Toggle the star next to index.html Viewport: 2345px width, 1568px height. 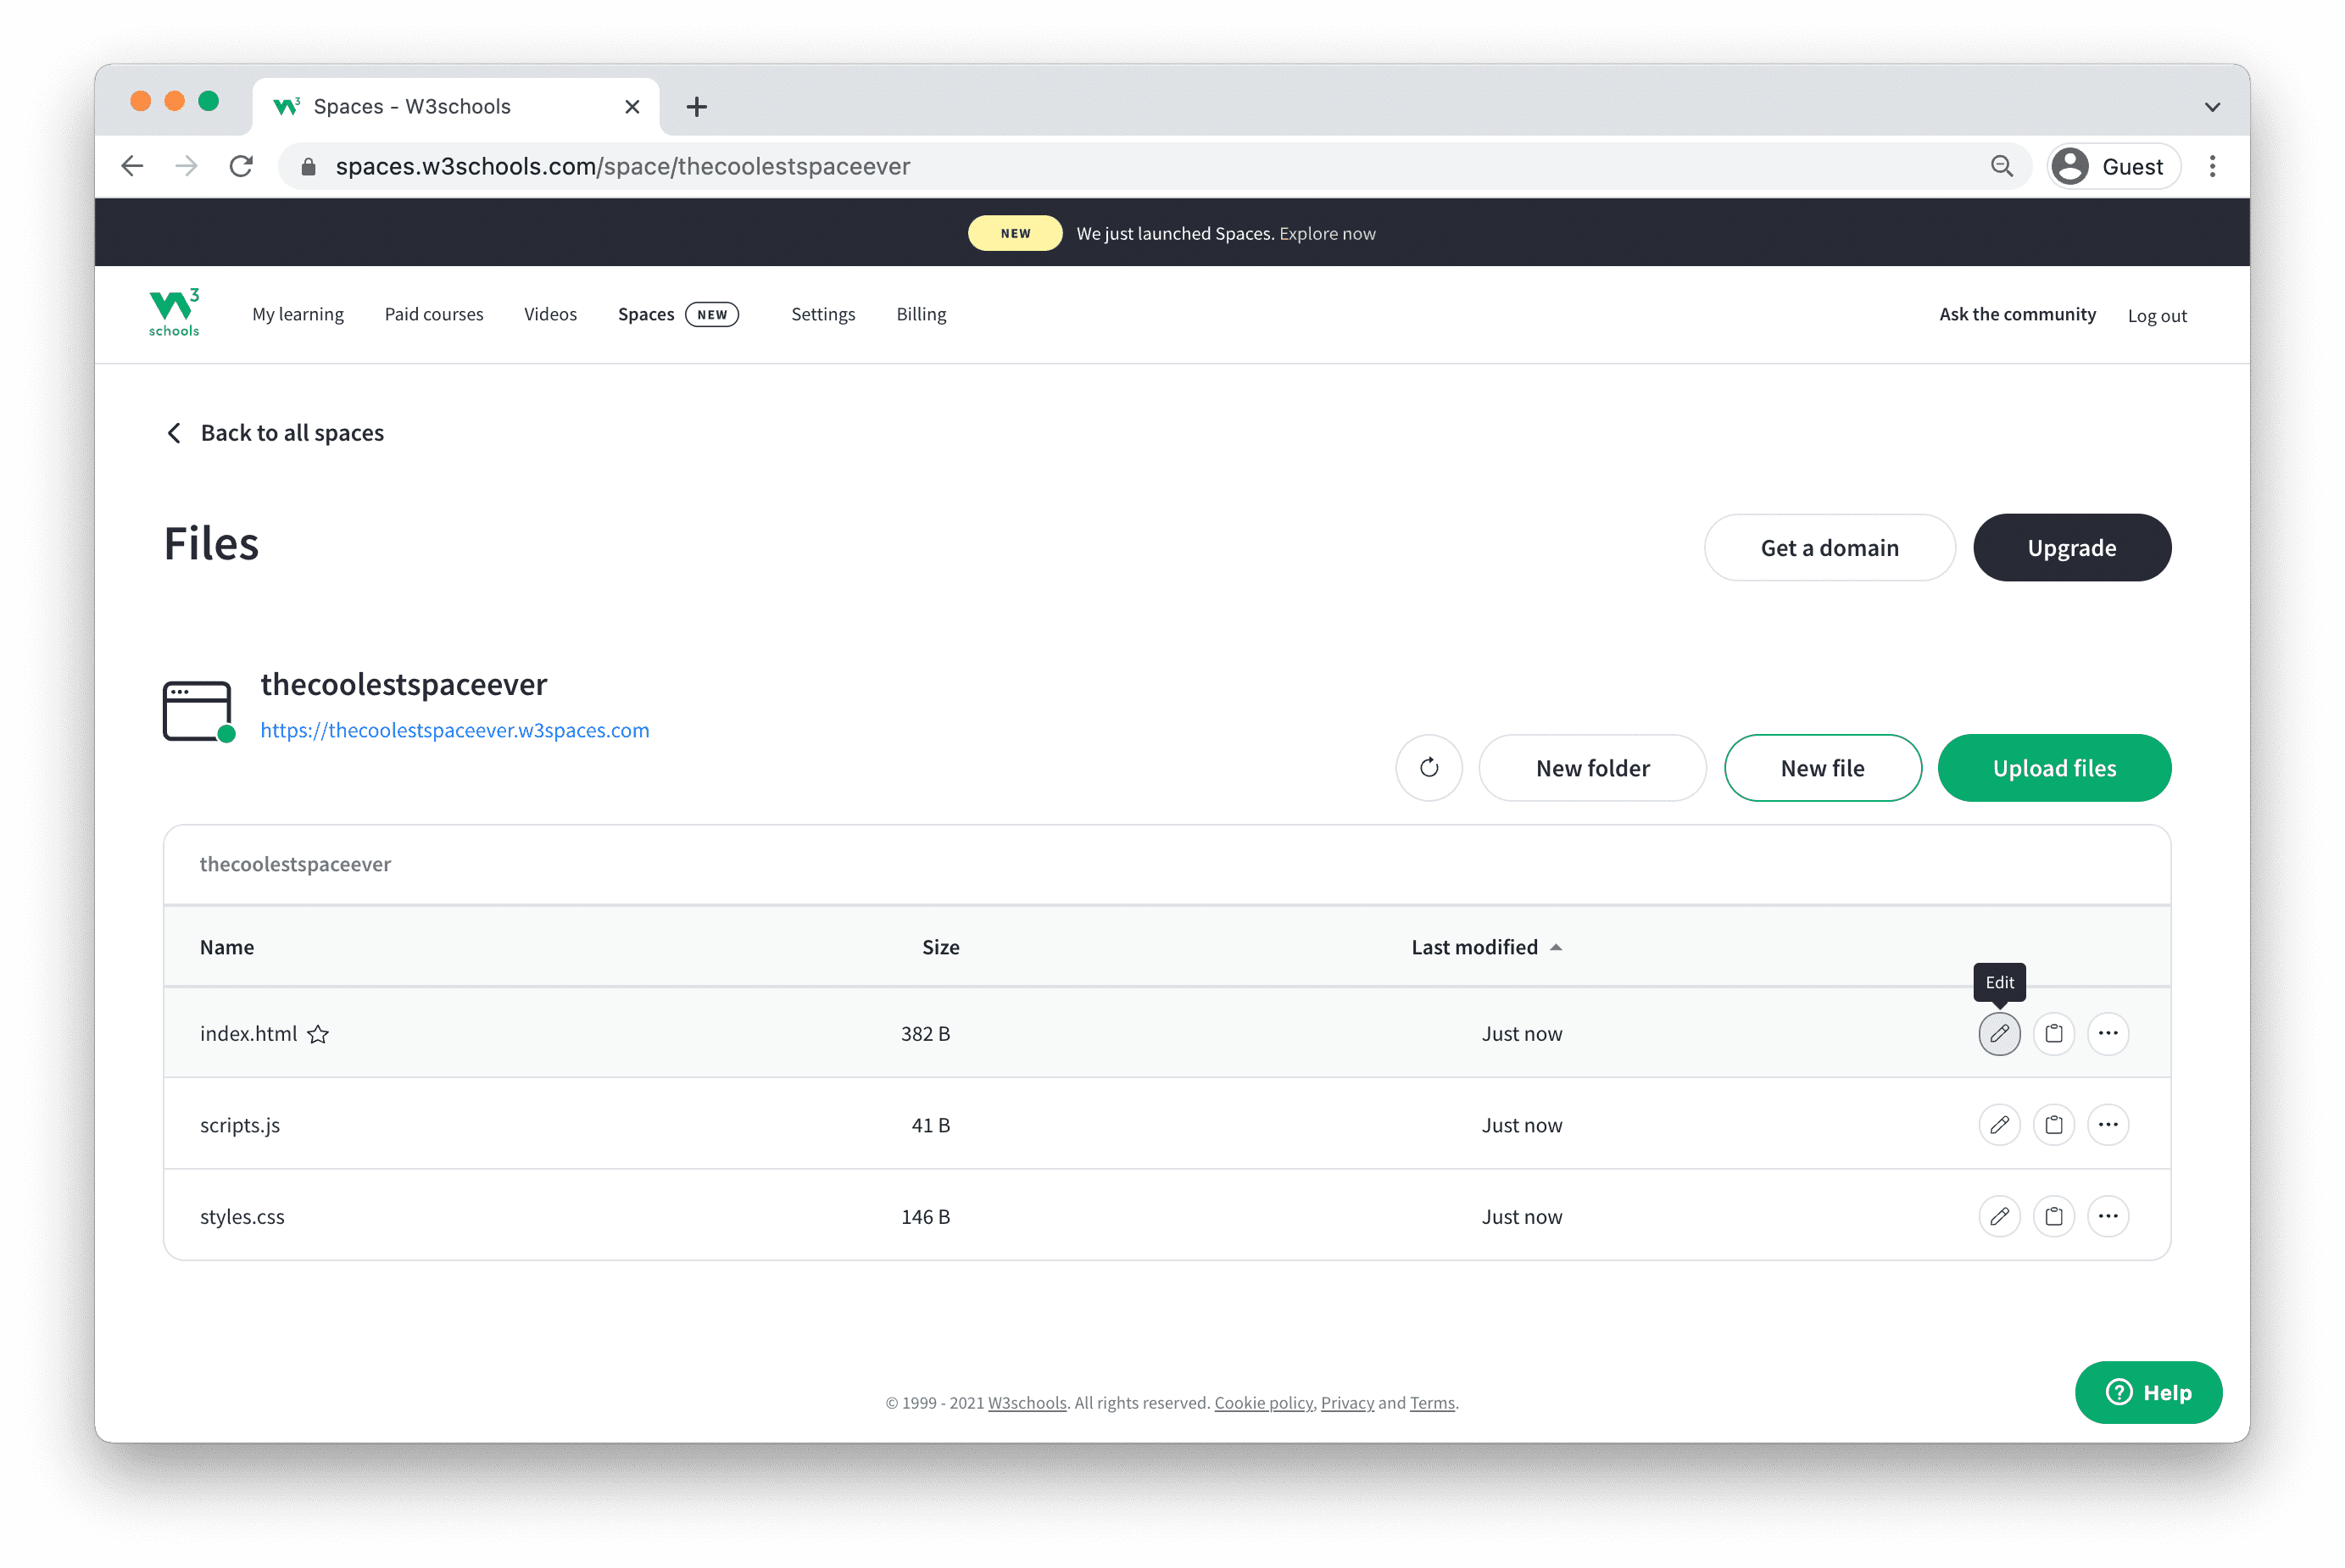pos(318,1034)
